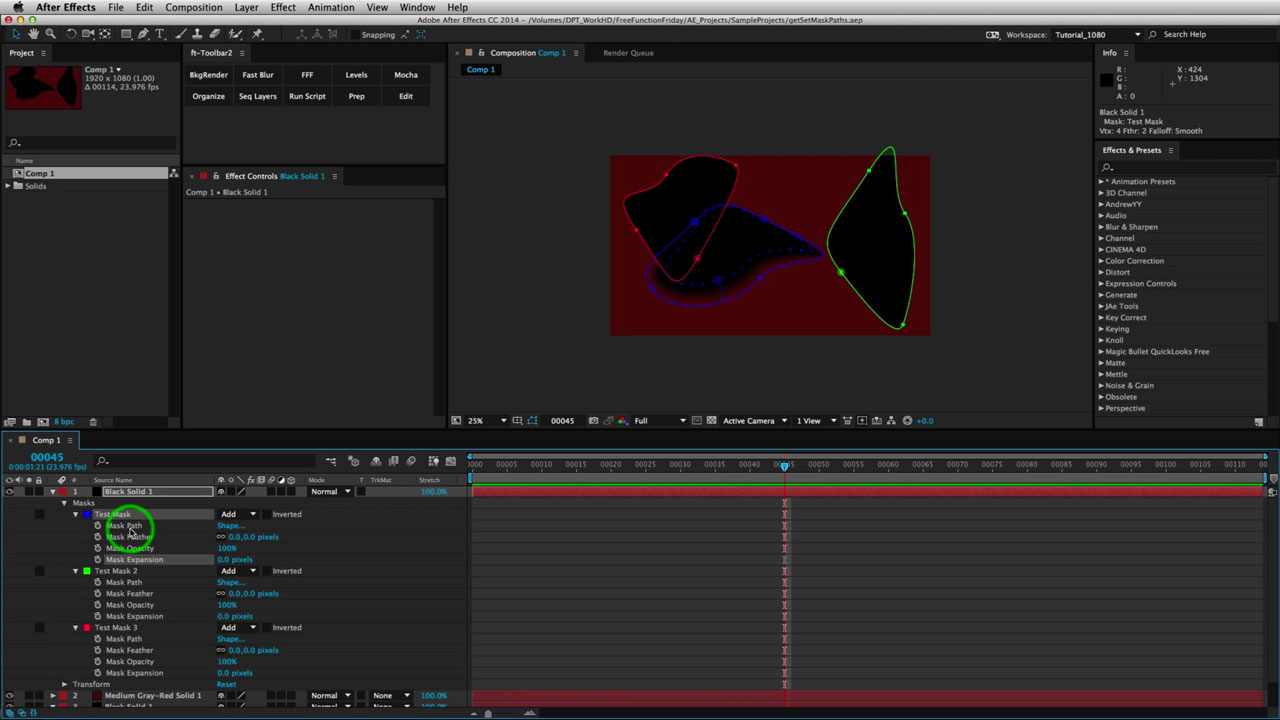
Task: Click the blue Test Mask color swatch
Action: [87, 514]
